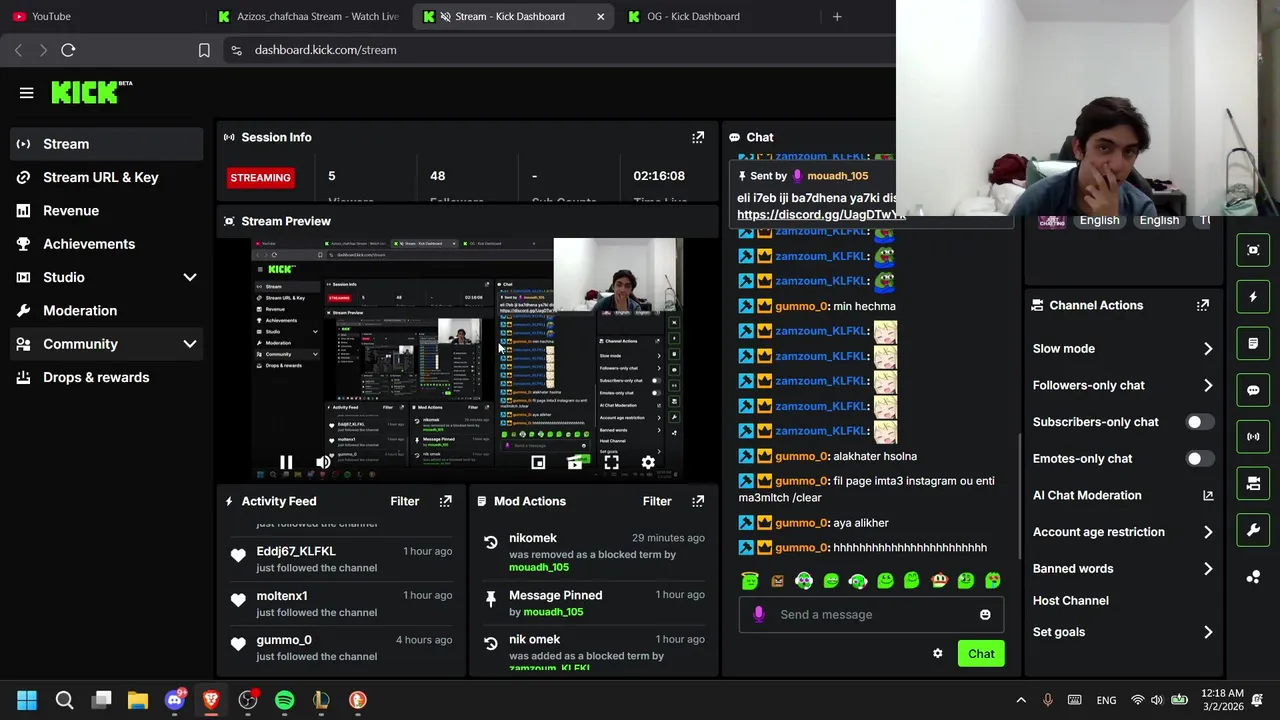1280x720 pixels.
Task: Open the stream preview widget icon in right rail
Action: click(x=1253, y=250)
